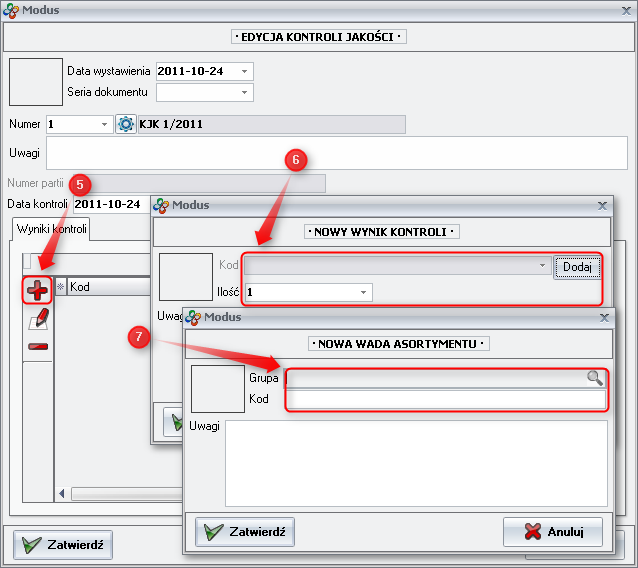This screenshot has height=568, width=638.
Task: Expand the Ilość dropdown
Action: click(x=363, y=292)
